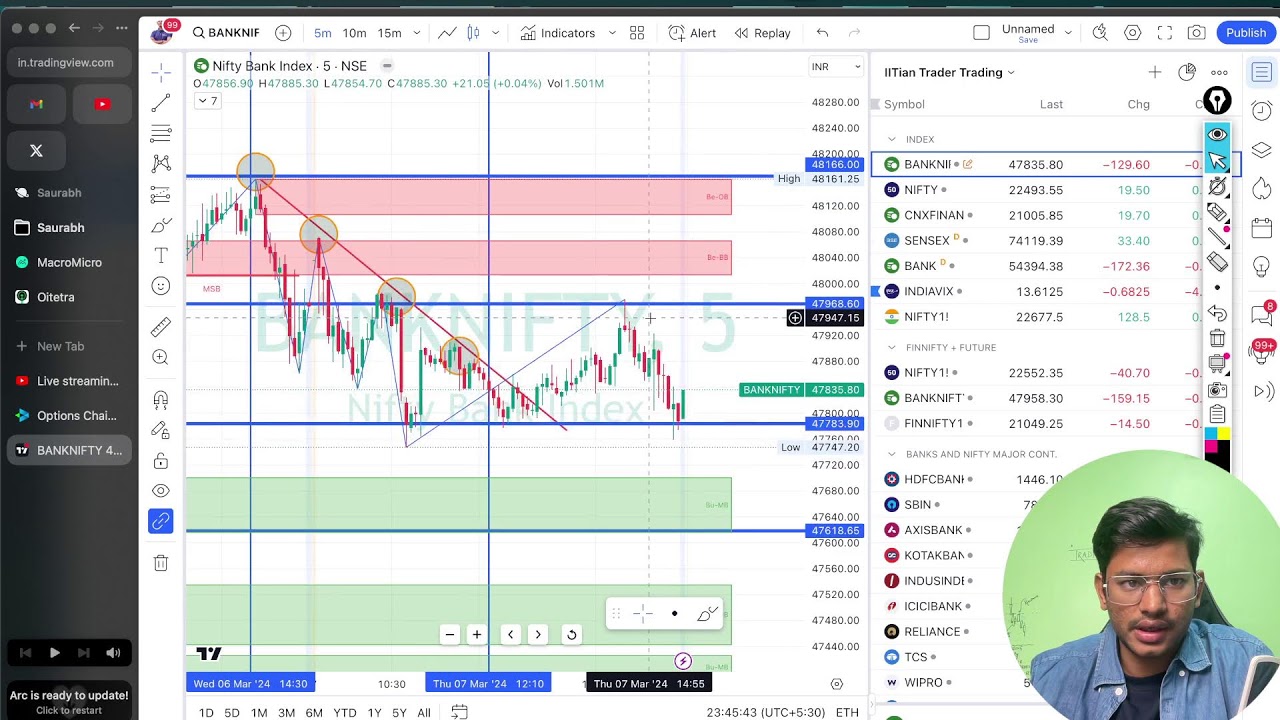Screen dimensions: 1280x720
Task: Create an Alert
Action: 692,33
